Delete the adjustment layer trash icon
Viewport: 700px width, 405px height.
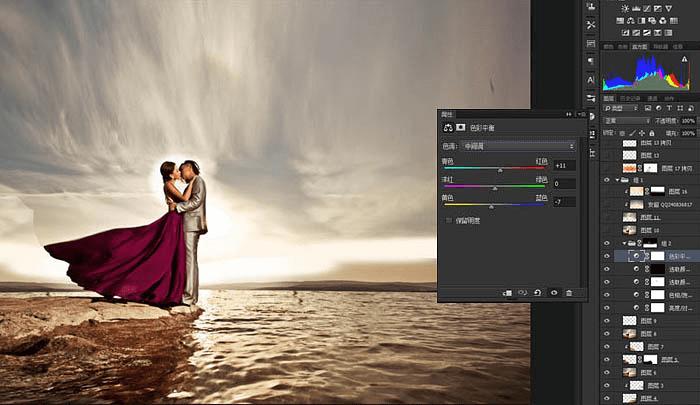(569, 293)
